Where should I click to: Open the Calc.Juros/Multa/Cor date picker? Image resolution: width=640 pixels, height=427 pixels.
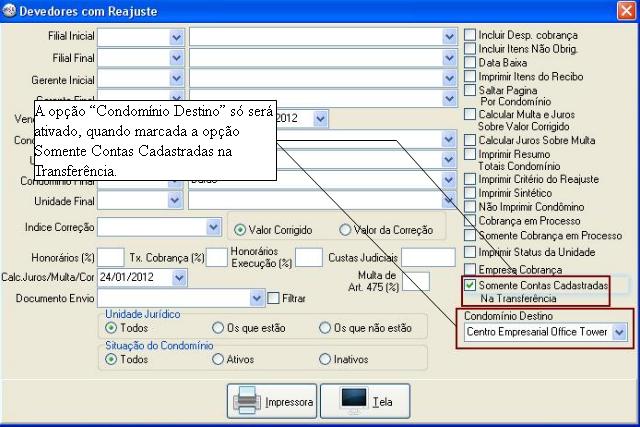pyautogui.click(x=179, y=277)
